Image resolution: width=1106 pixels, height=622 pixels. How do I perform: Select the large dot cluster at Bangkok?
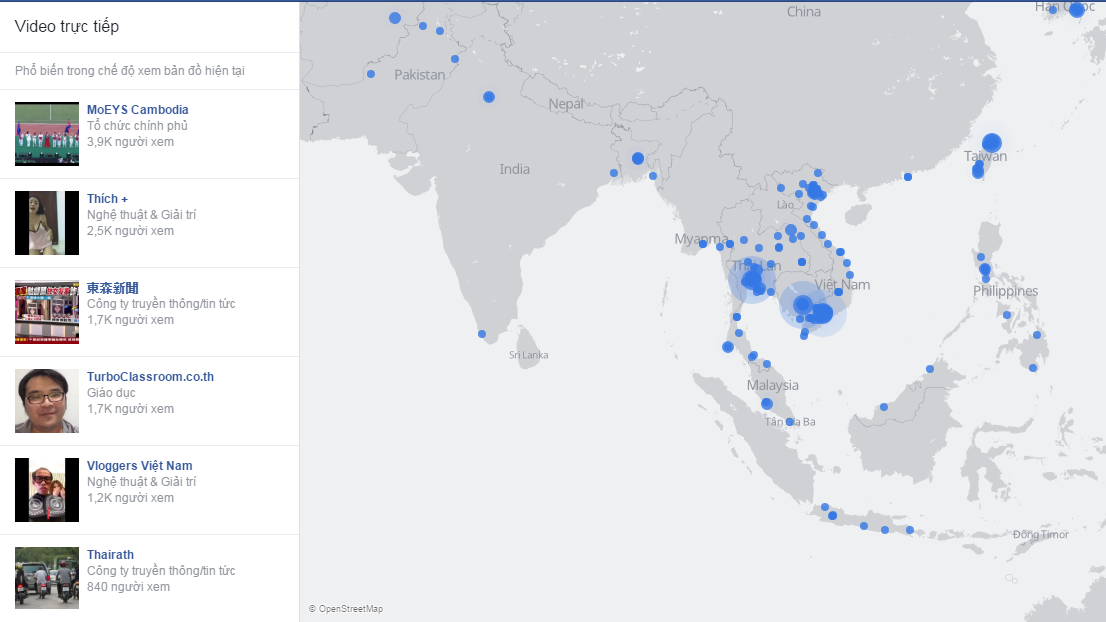(x=752, y=280)
